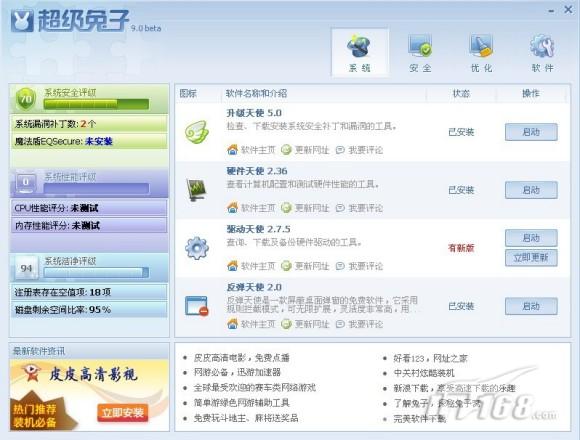580x440 pixels.
Task: Click the 魔法盾EQSecure 未安装 status
Action: pyautogui.click(x=98, y=141)
